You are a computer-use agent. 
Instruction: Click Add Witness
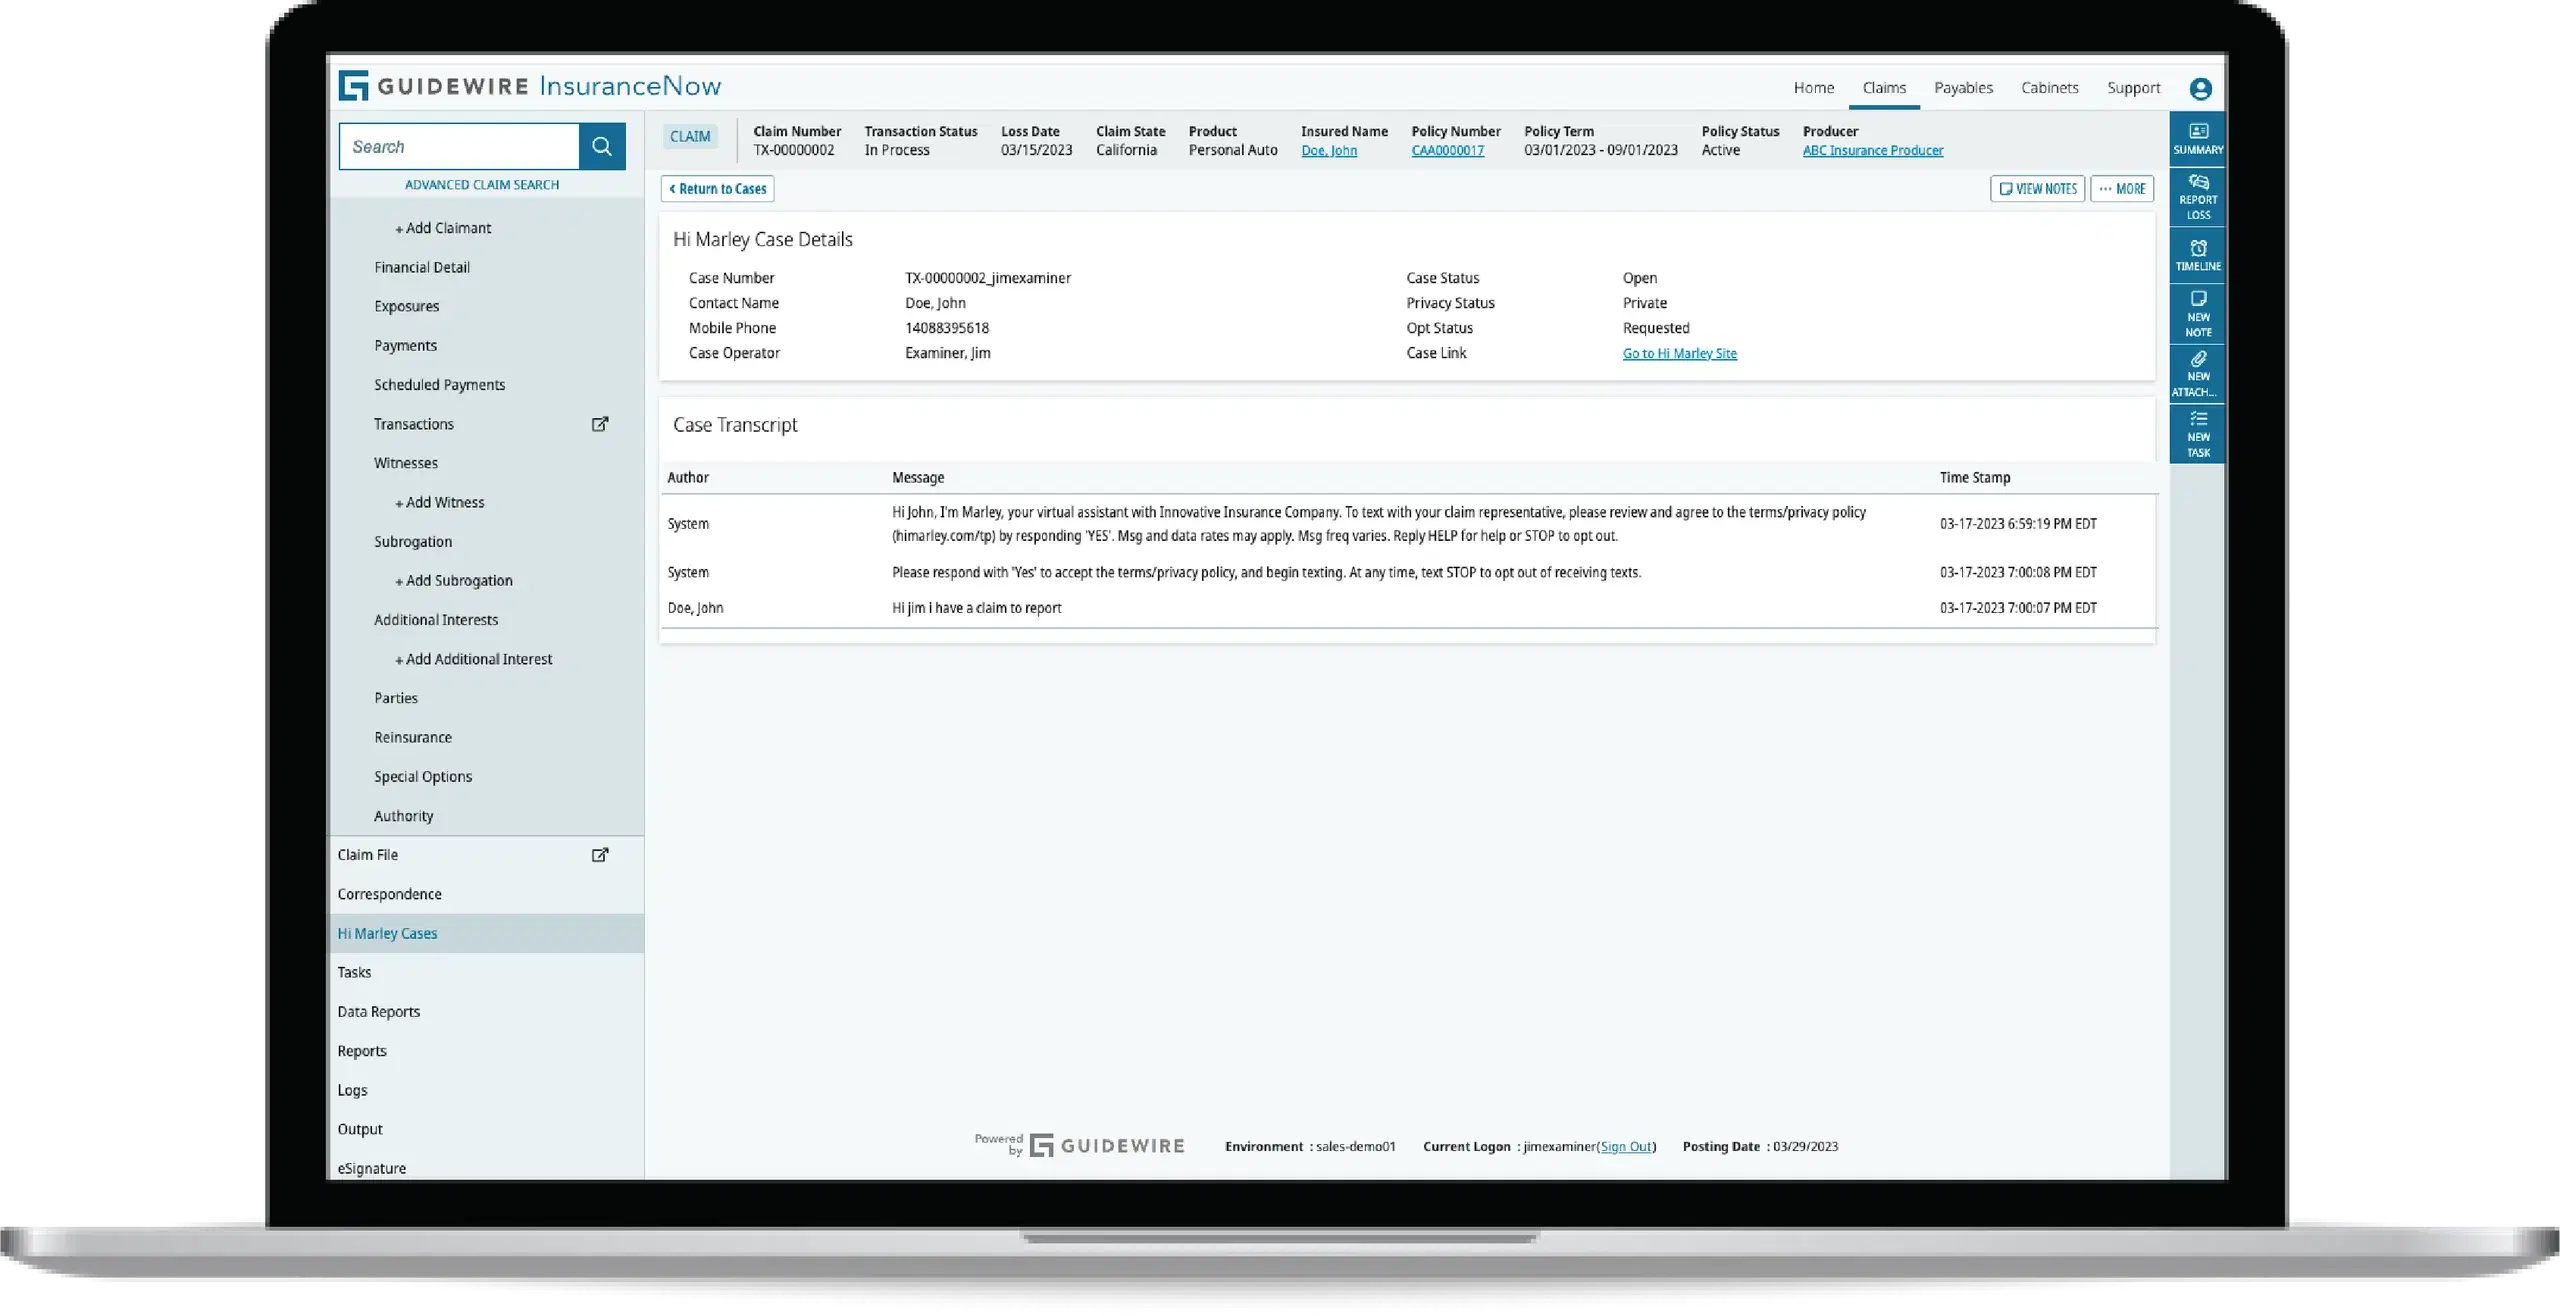pos(439,502)
